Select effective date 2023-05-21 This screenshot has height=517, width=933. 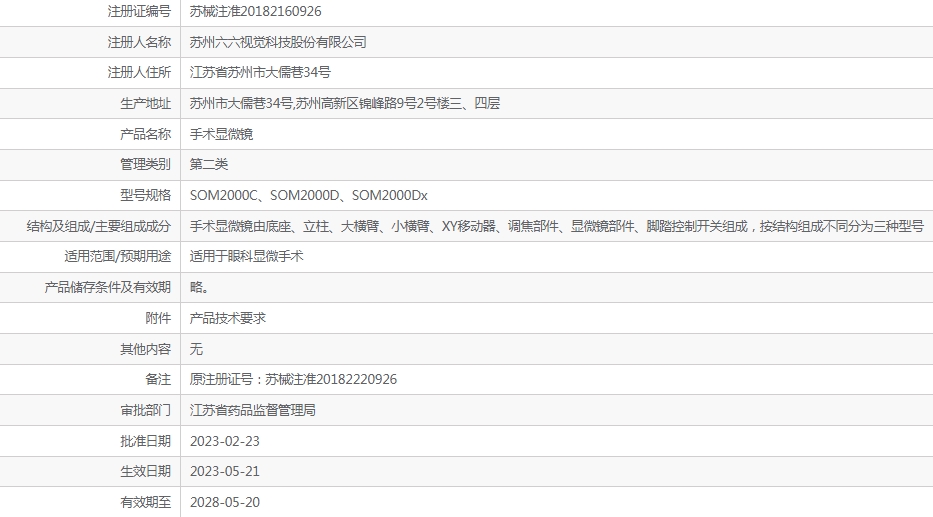coord(225,472)
